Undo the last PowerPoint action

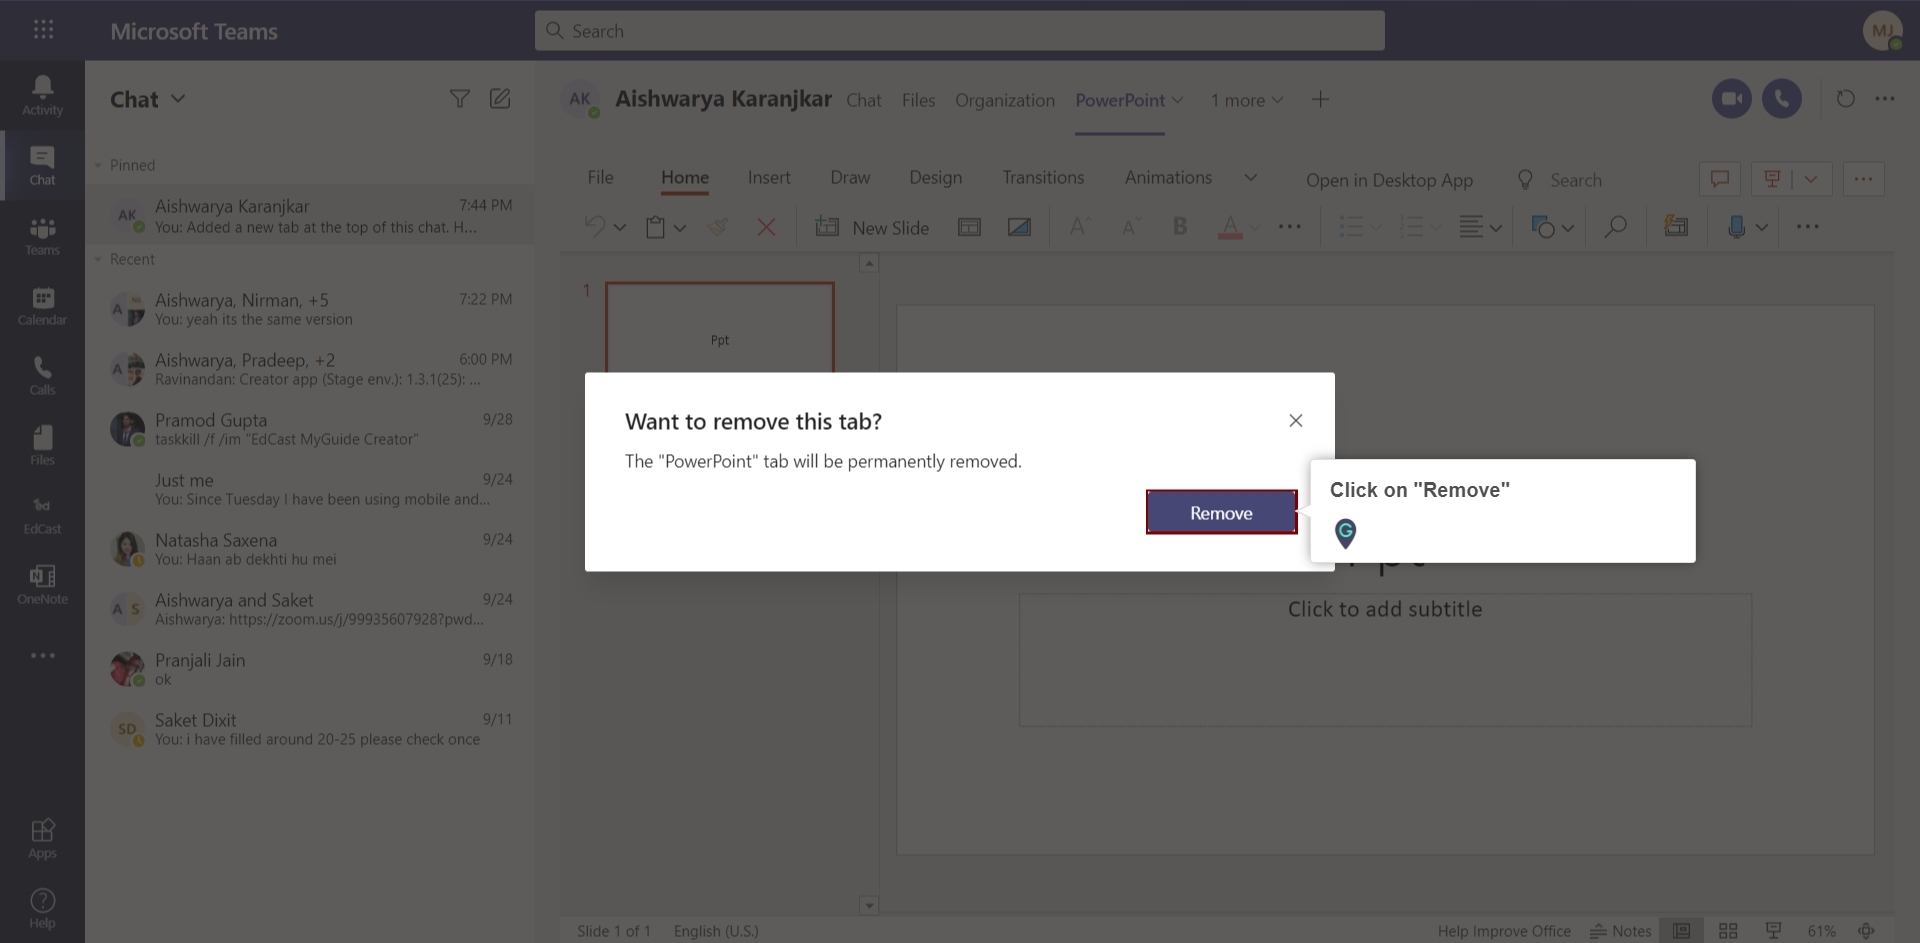(595, 226)
